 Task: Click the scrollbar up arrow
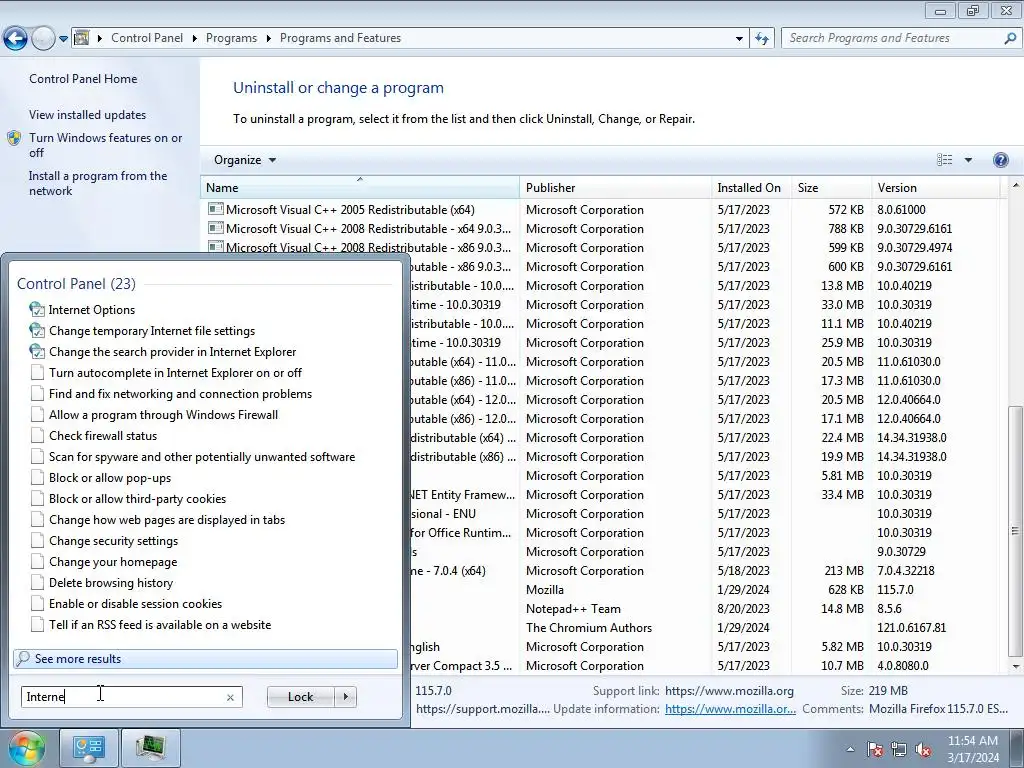point(1015,185)
